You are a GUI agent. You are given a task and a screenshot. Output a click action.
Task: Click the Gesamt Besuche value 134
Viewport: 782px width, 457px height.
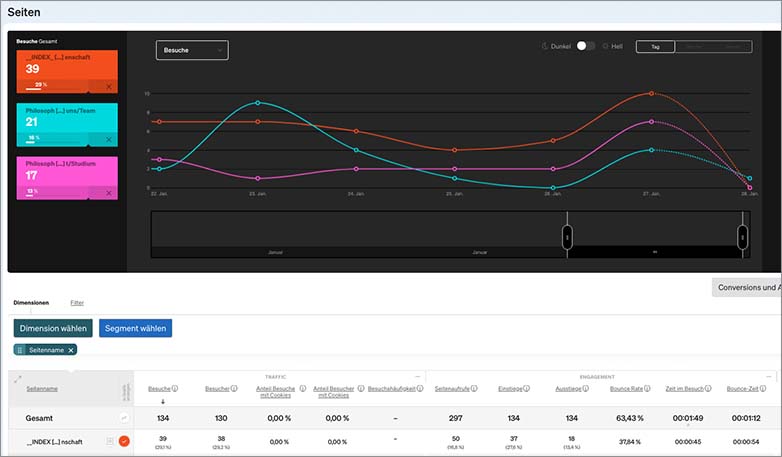coord(163,418)
